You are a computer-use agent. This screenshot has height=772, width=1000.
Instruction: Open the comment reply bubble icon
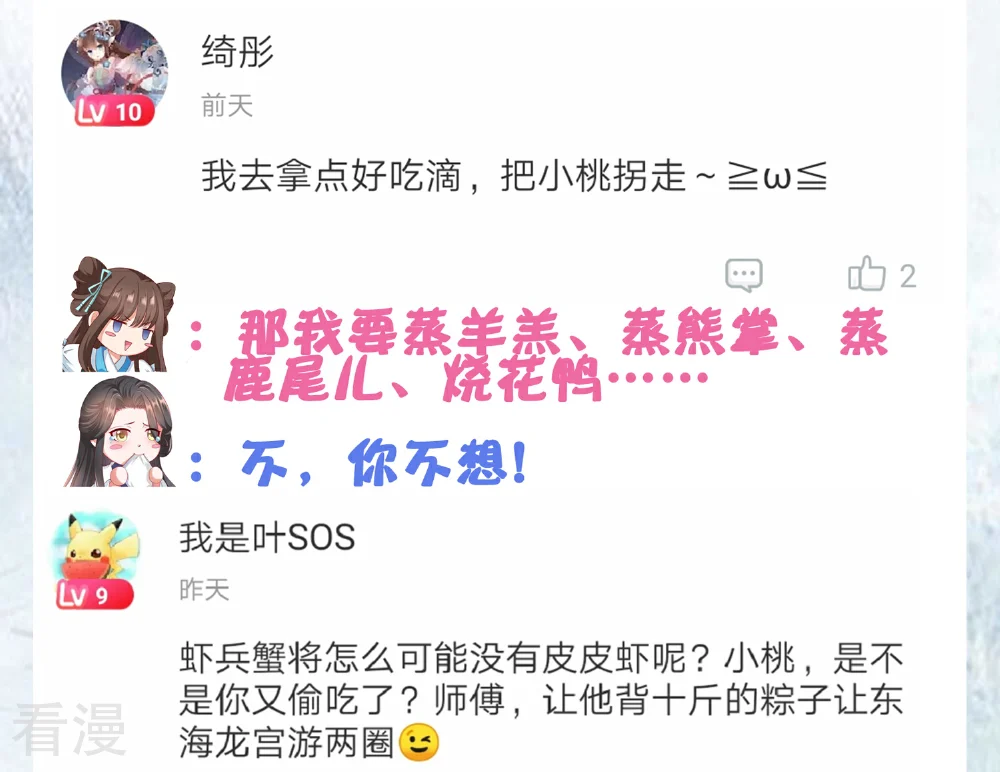coord(744,276)
